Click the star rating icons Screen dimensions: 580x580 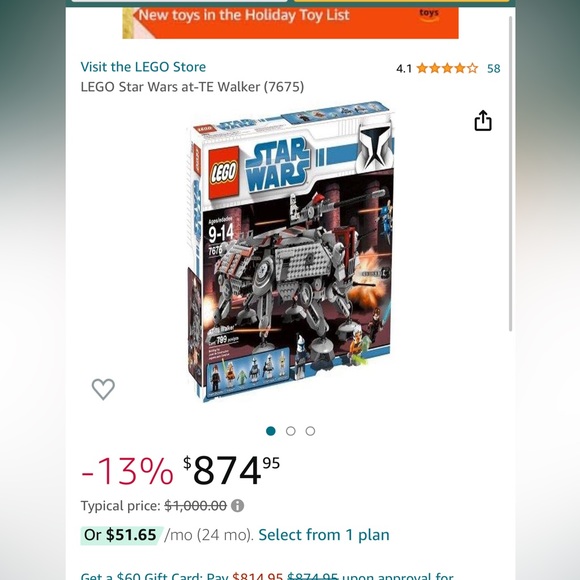[x=447, y=68]
